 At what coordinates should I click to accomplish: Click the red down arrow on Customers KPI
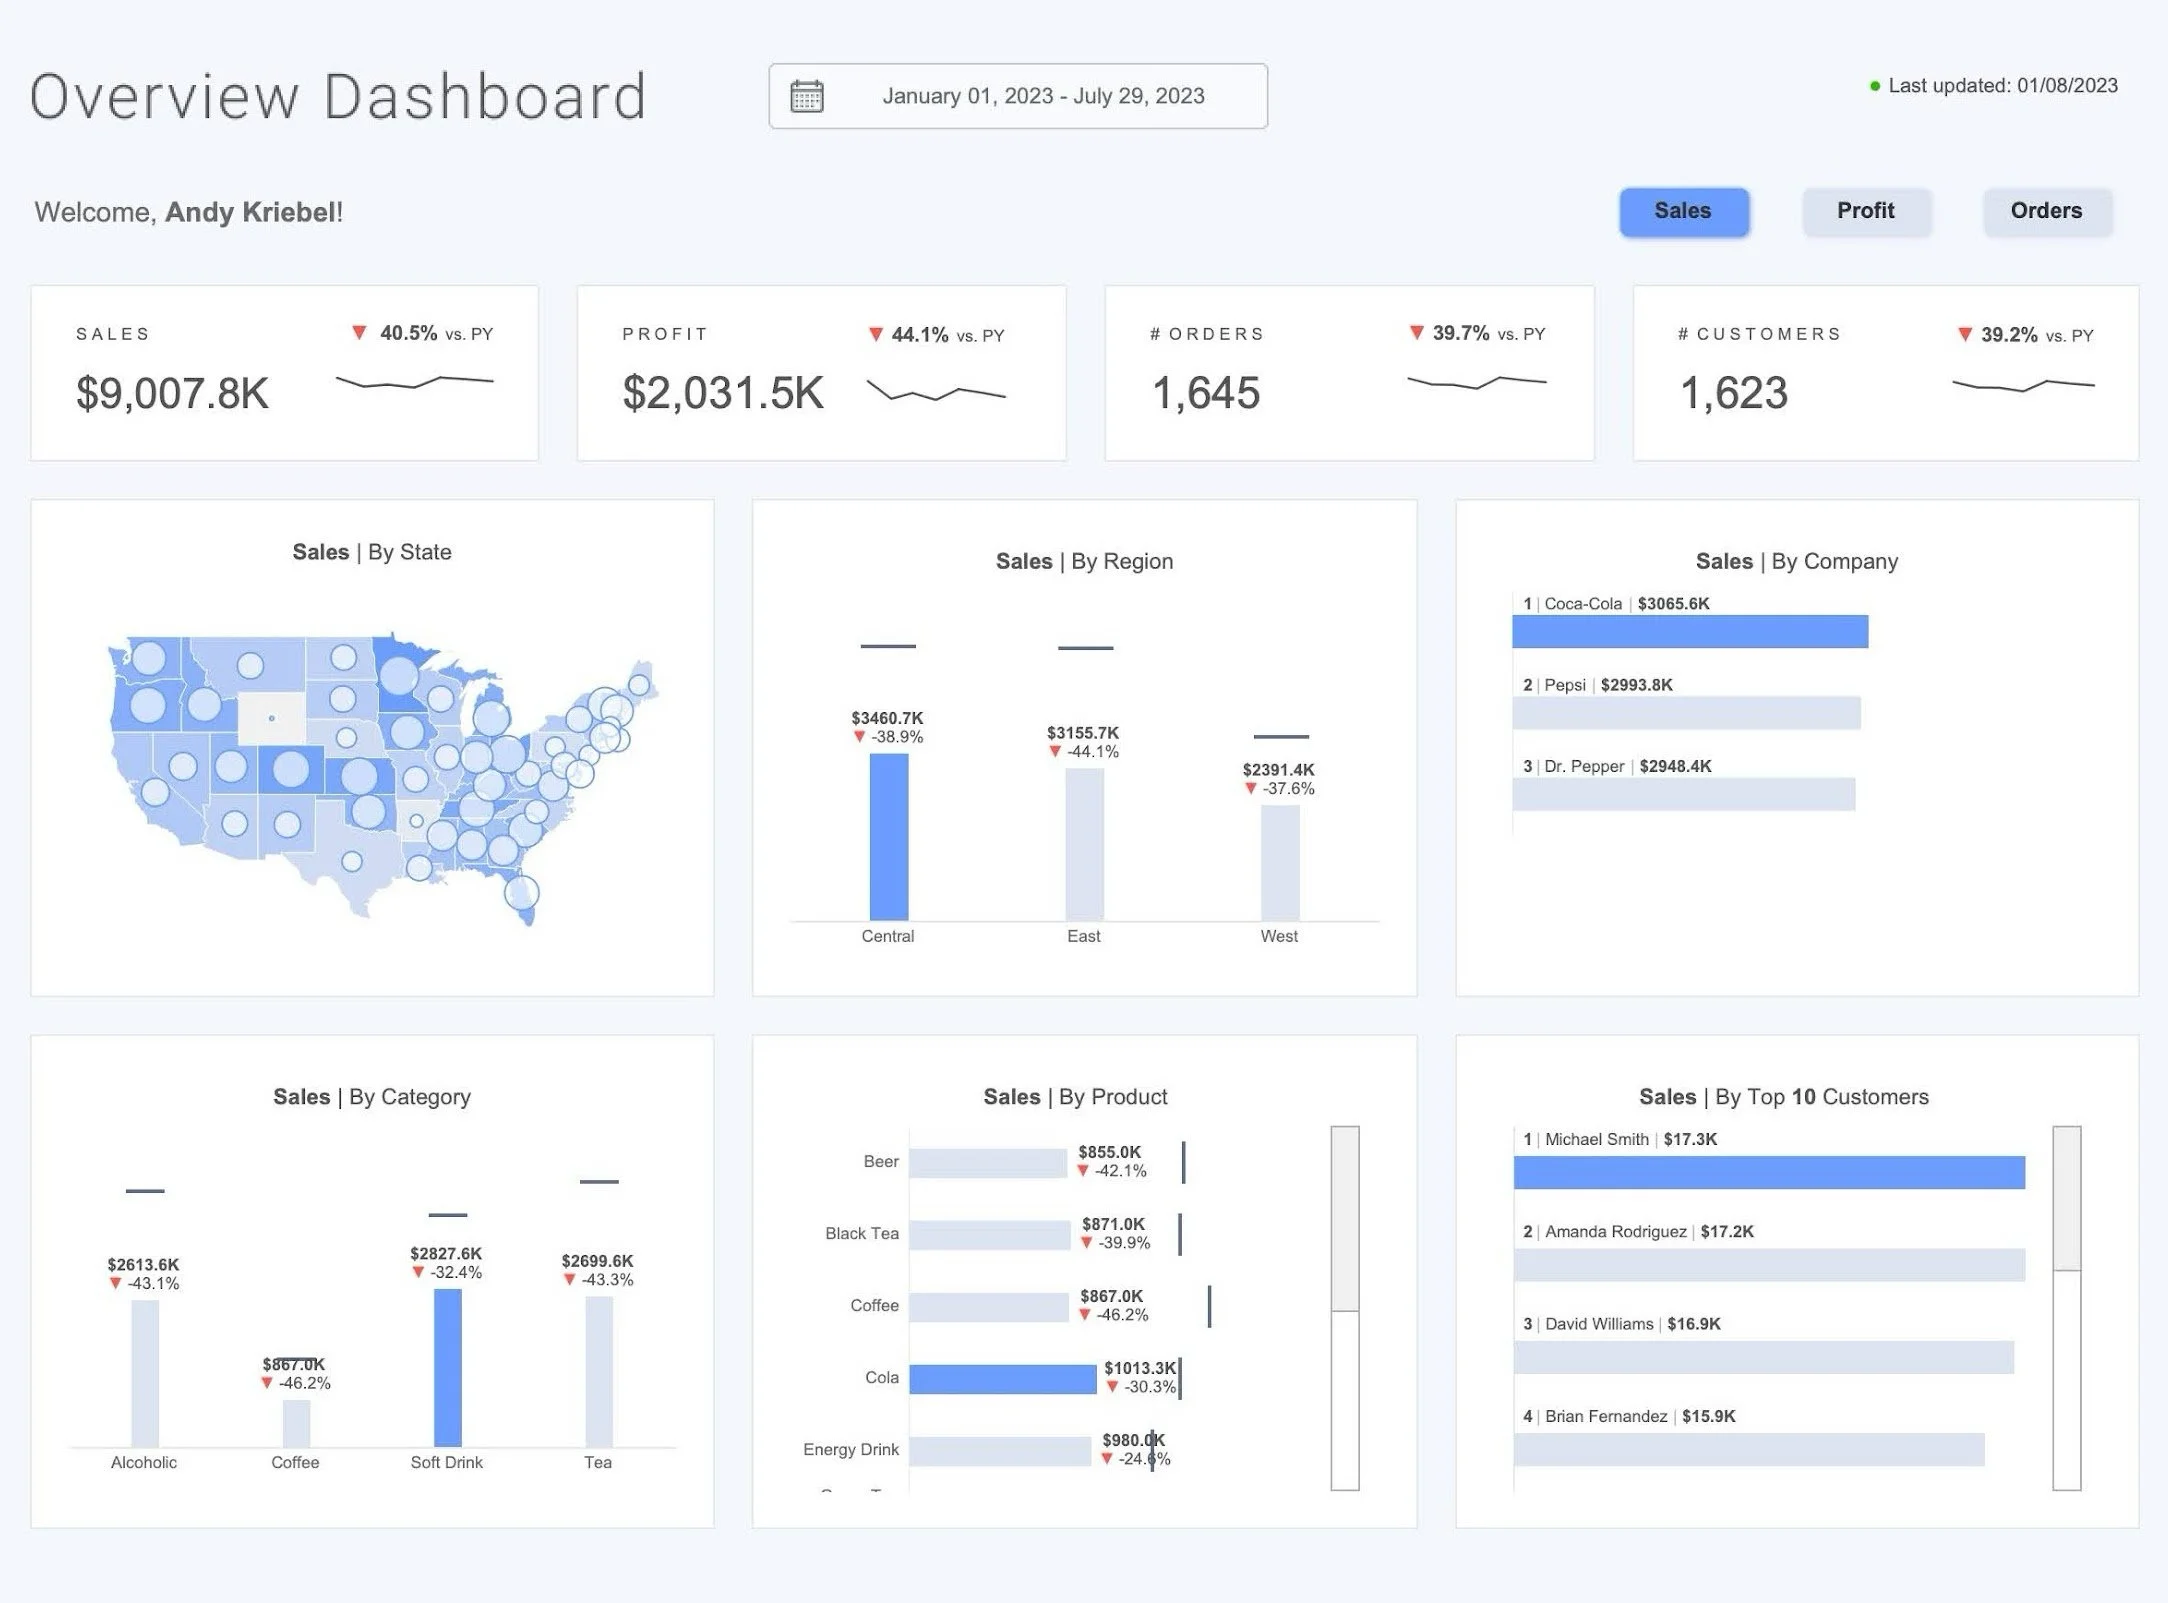point(1964,334)
